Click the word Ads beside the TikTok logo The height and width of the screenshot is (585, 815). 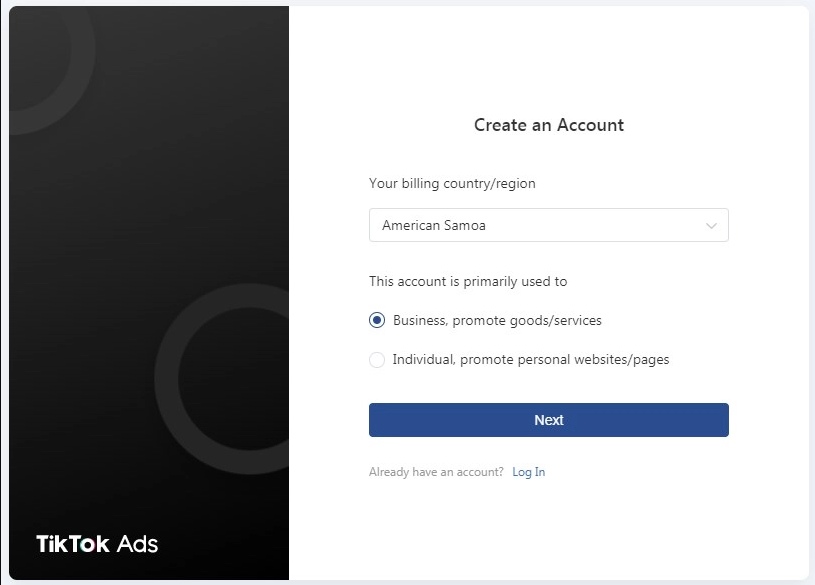pos(137,544)
